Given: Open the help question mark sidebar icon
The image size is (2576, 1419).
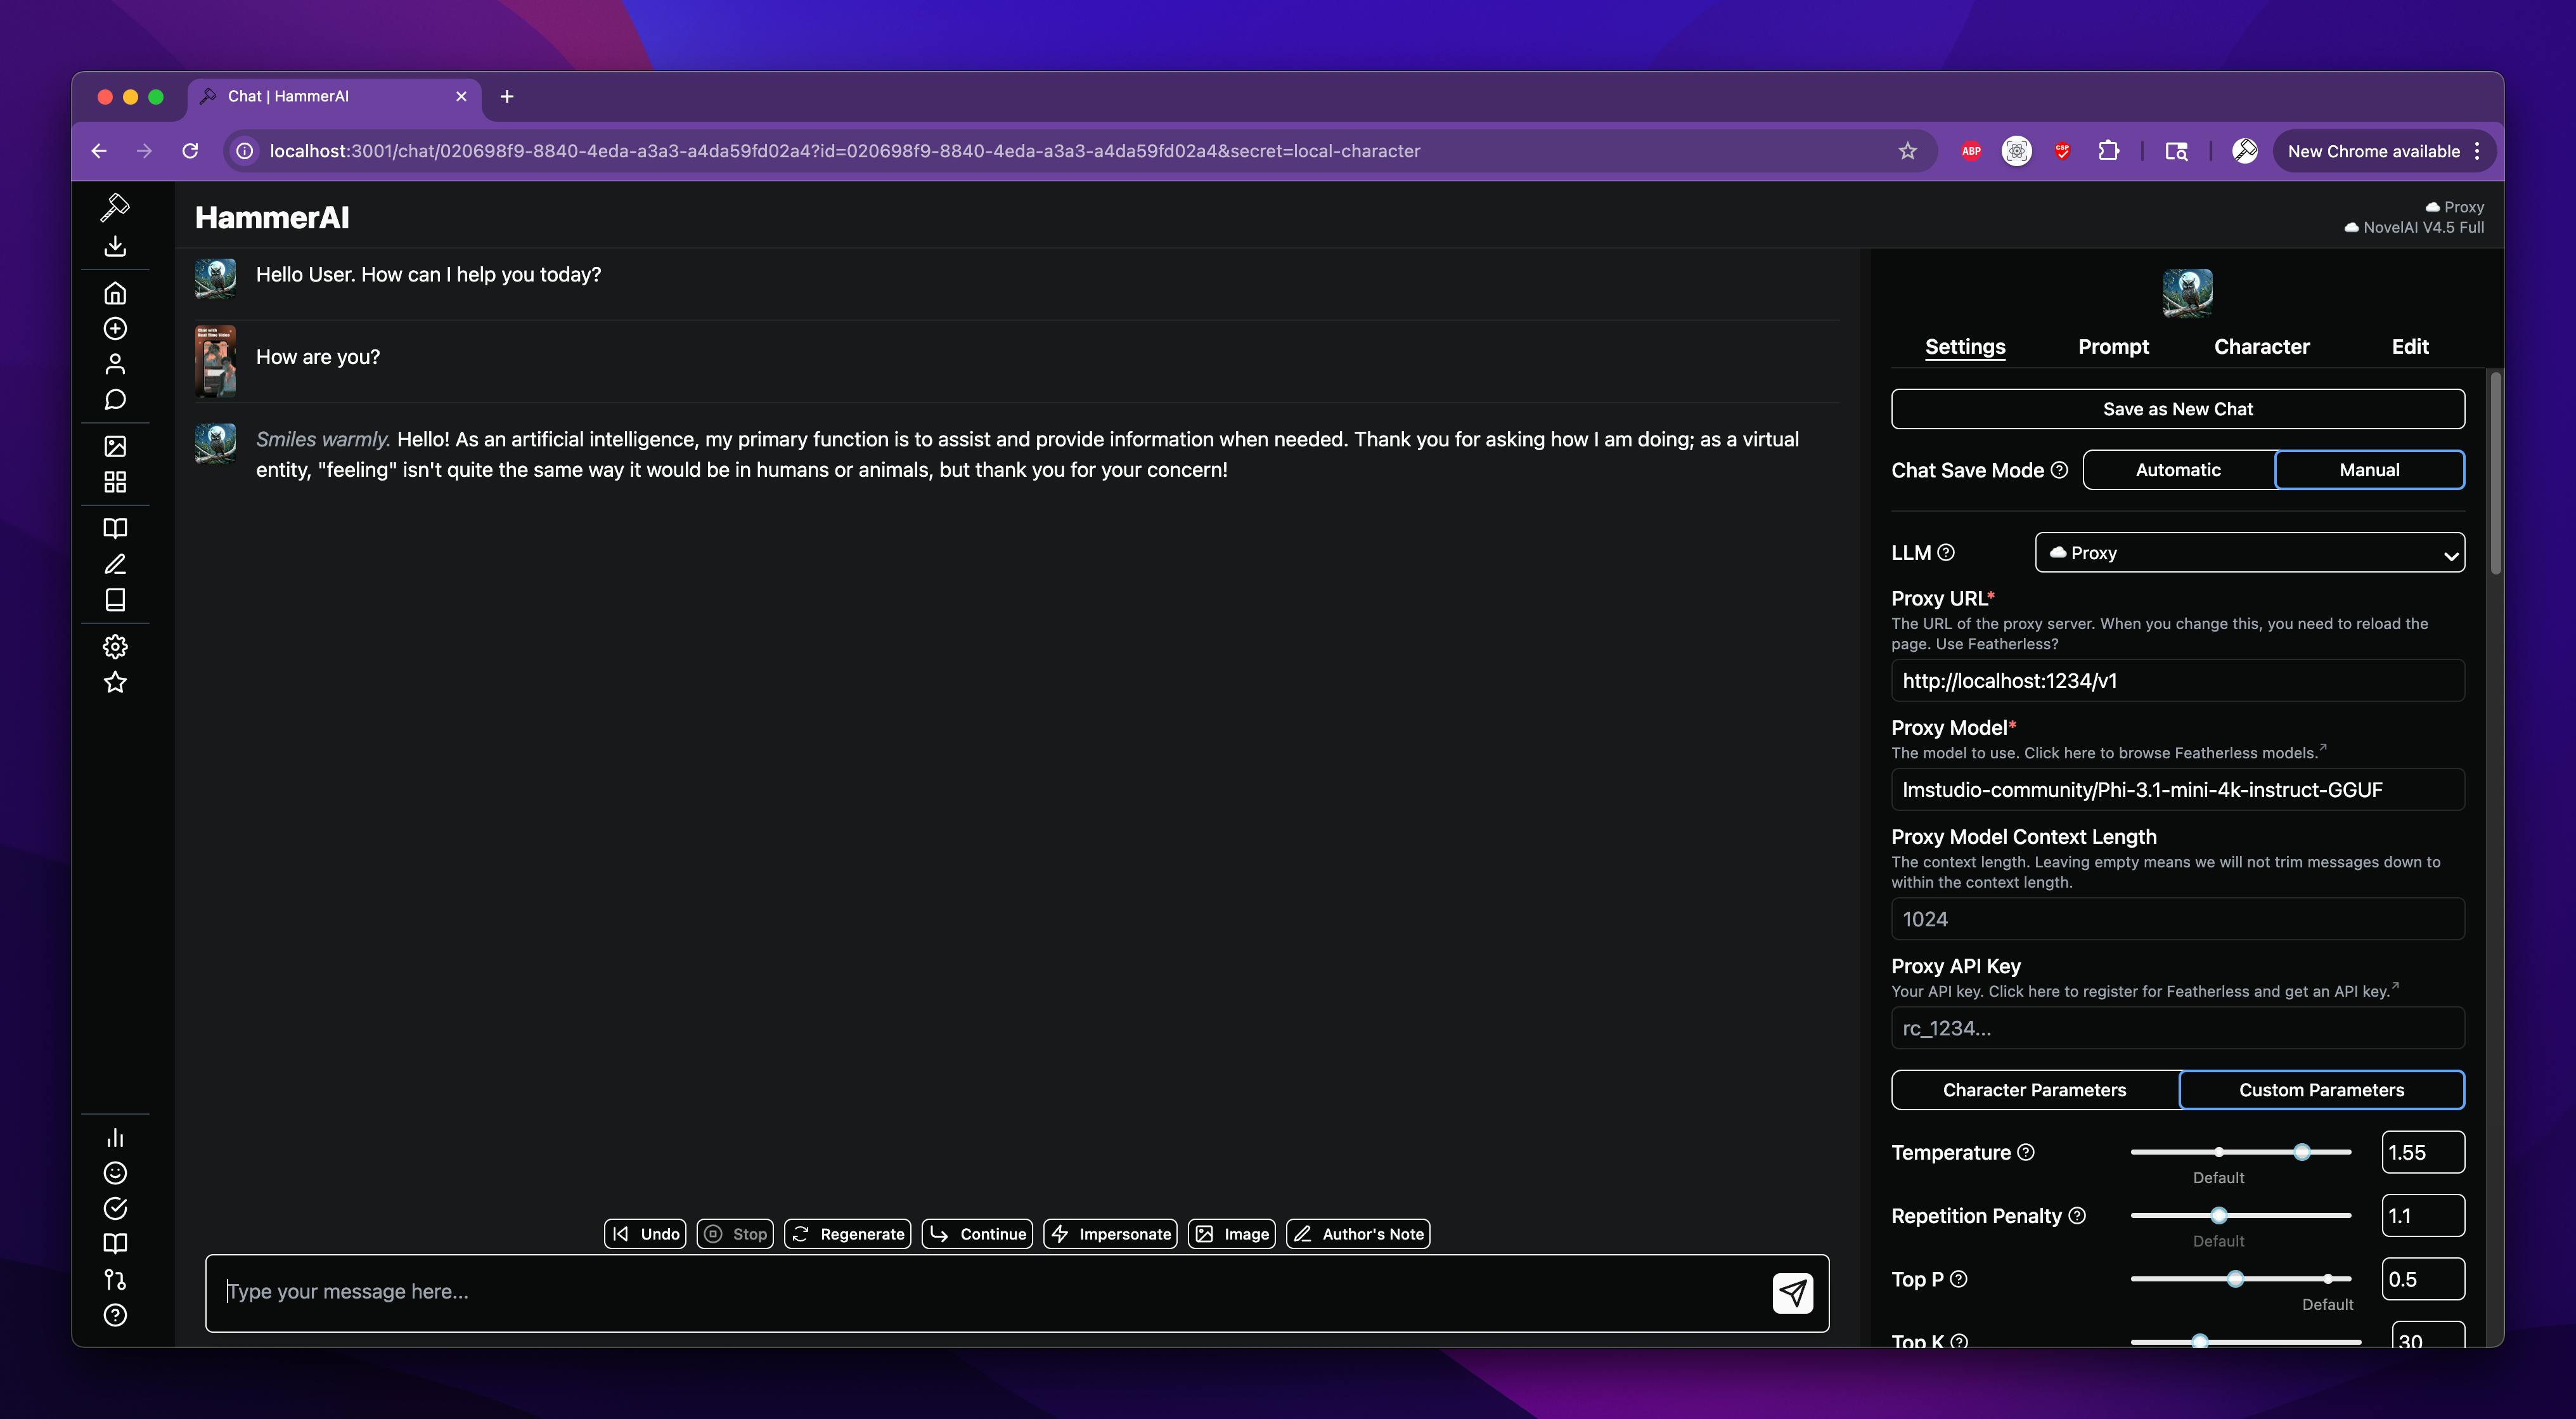Looking at the screenshot, I should coord(115,1315).
